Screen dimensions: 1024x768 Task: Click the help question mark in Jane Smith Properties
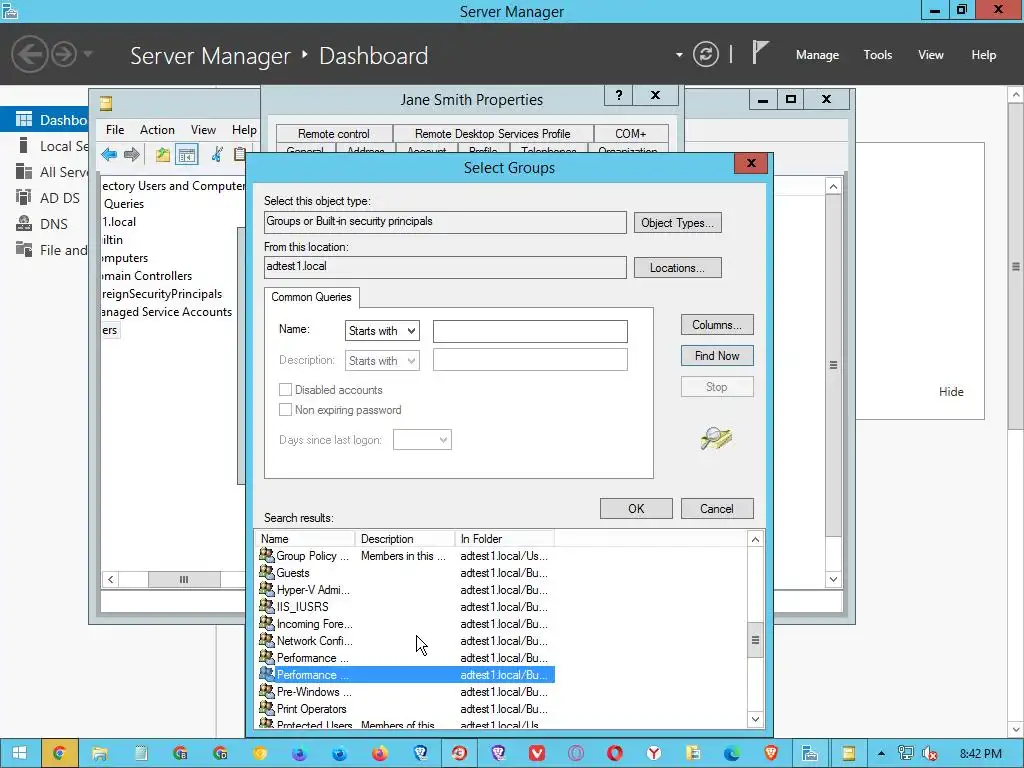click(x=619, y=95)
